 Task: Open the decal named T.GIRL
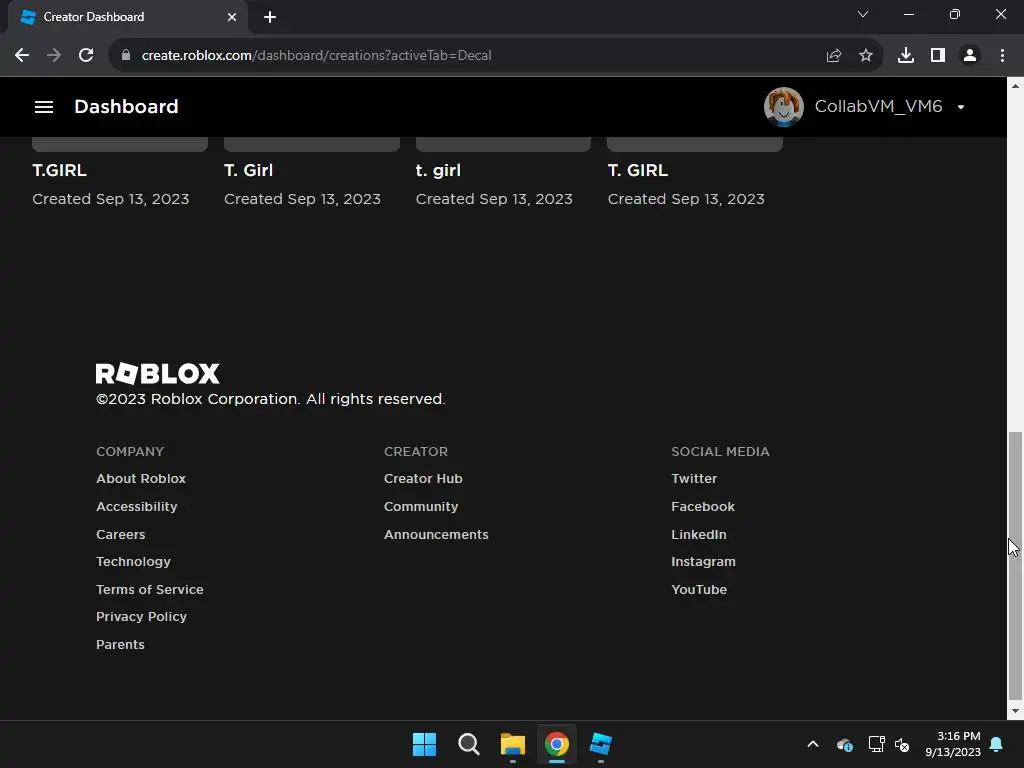[59, 170]
